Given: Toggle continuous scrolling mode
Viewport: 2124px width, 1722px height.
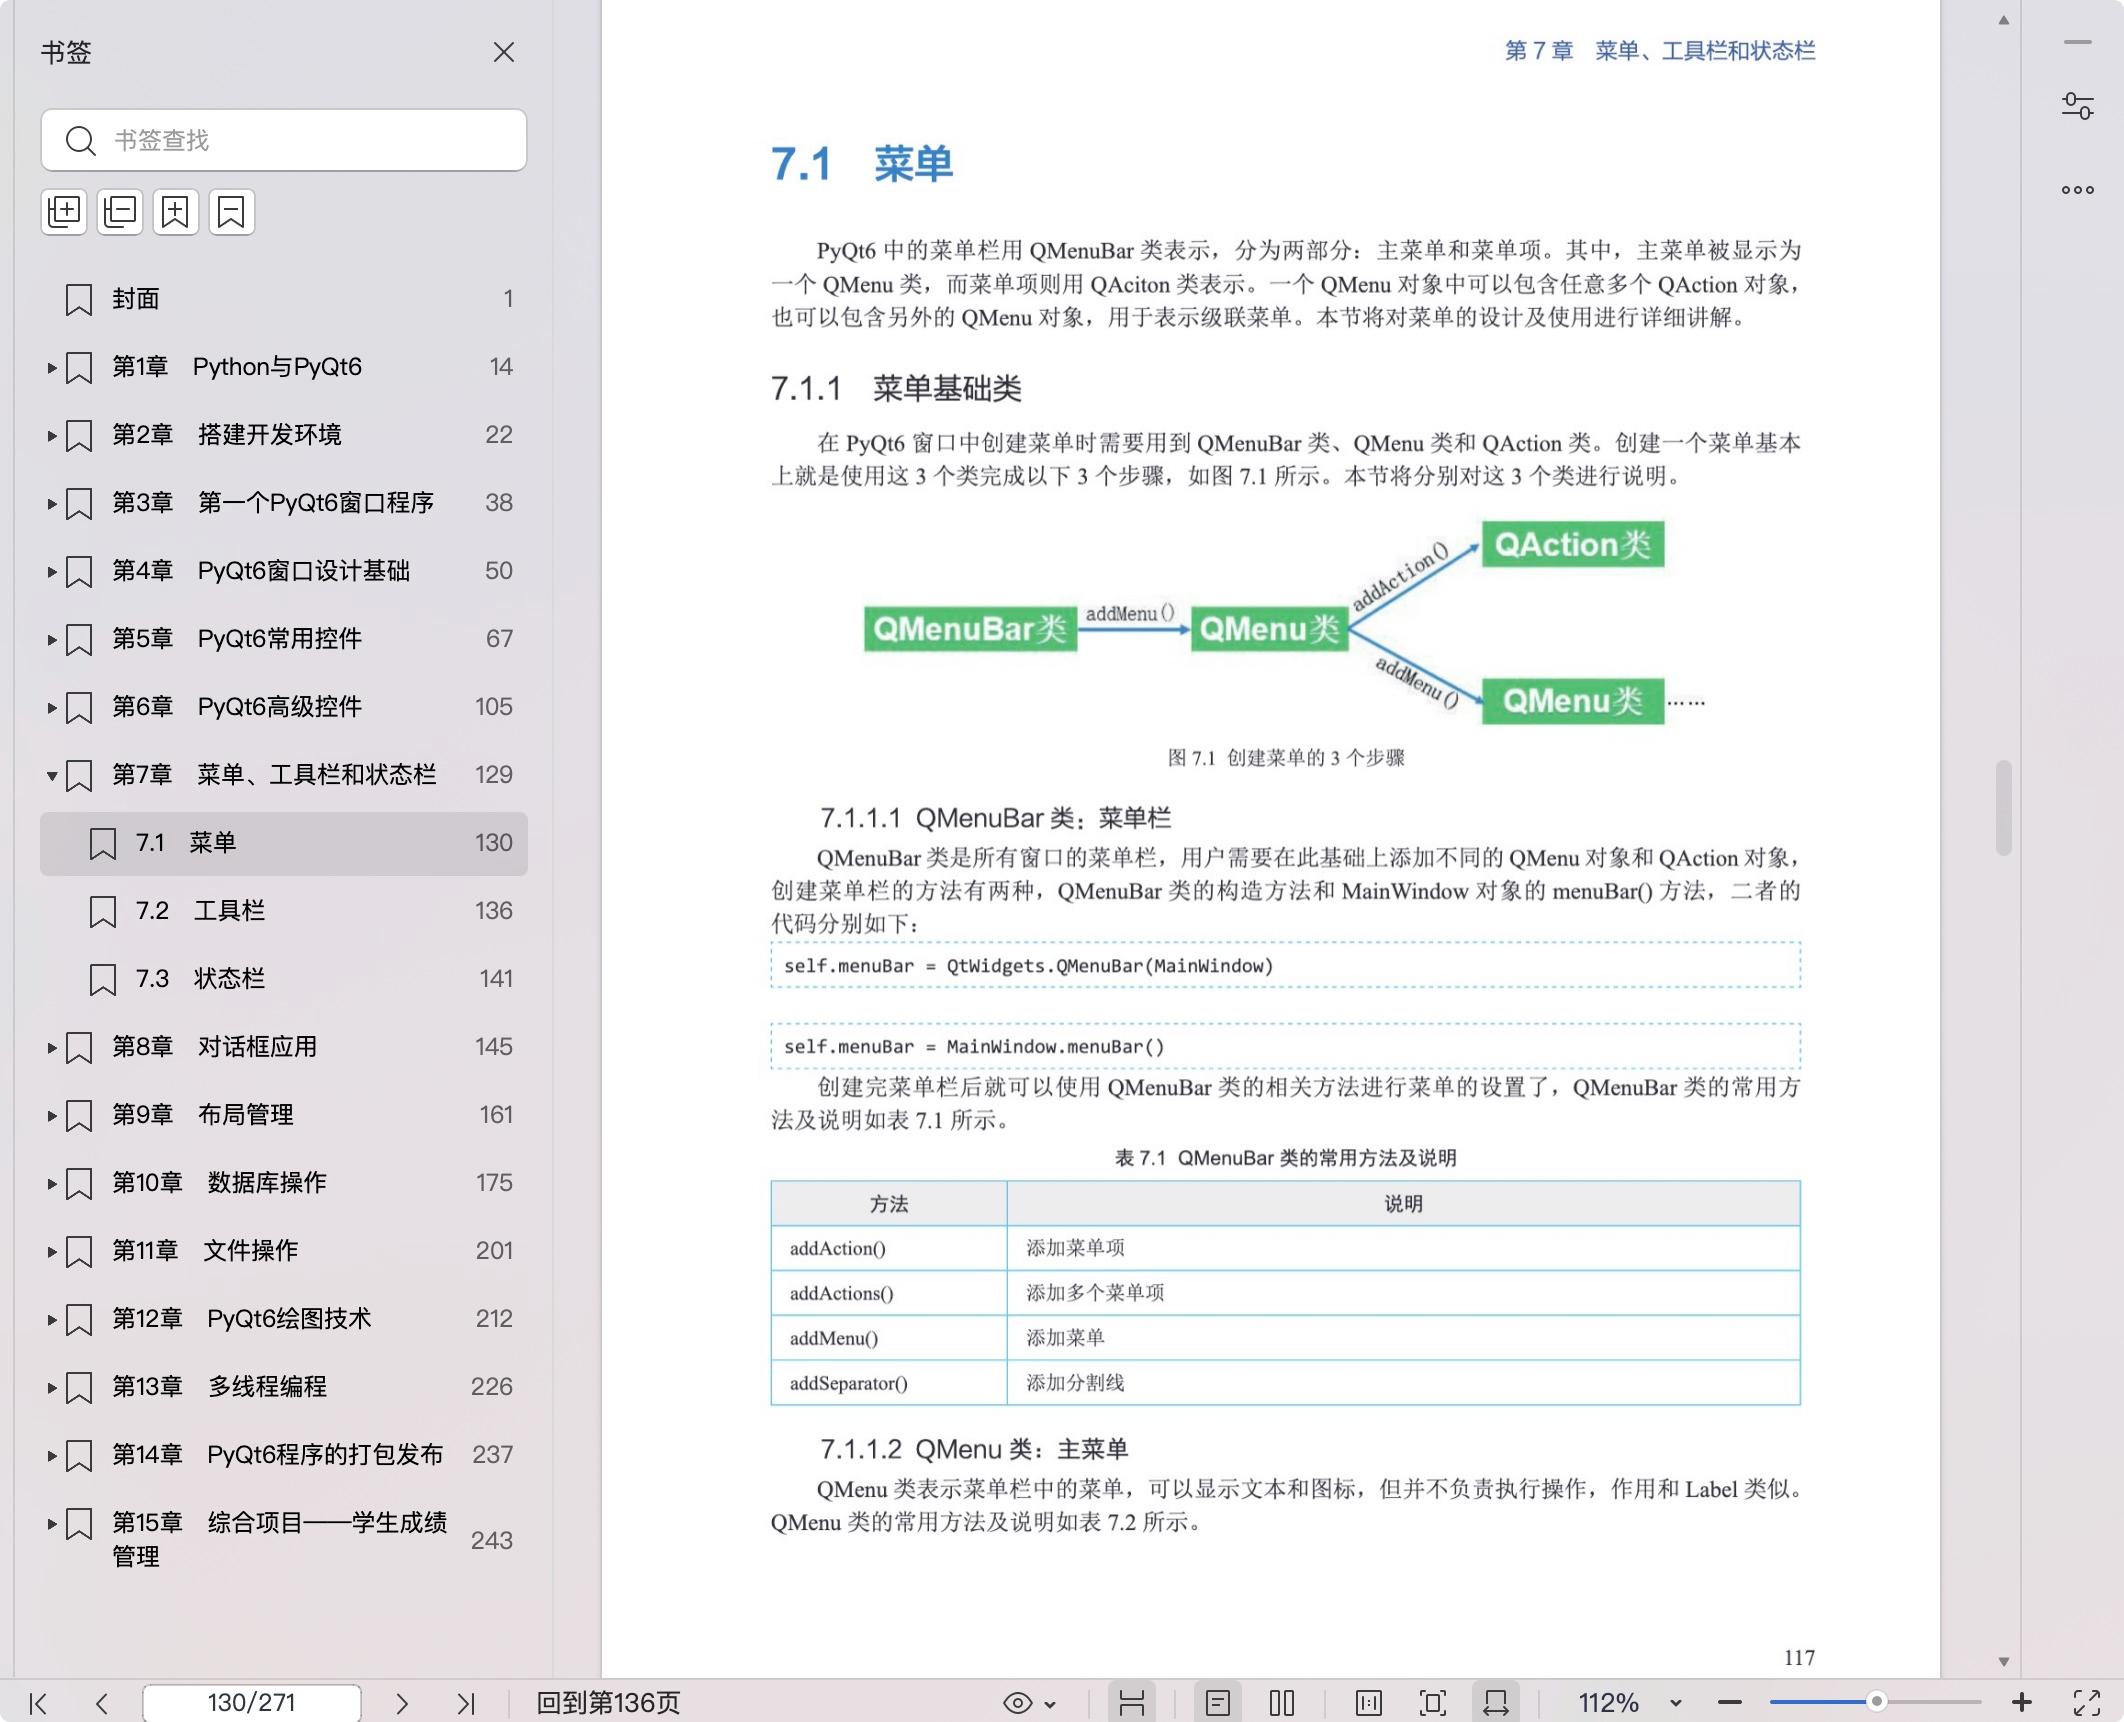Looking at the screenshot, I should (1132, 1703).
